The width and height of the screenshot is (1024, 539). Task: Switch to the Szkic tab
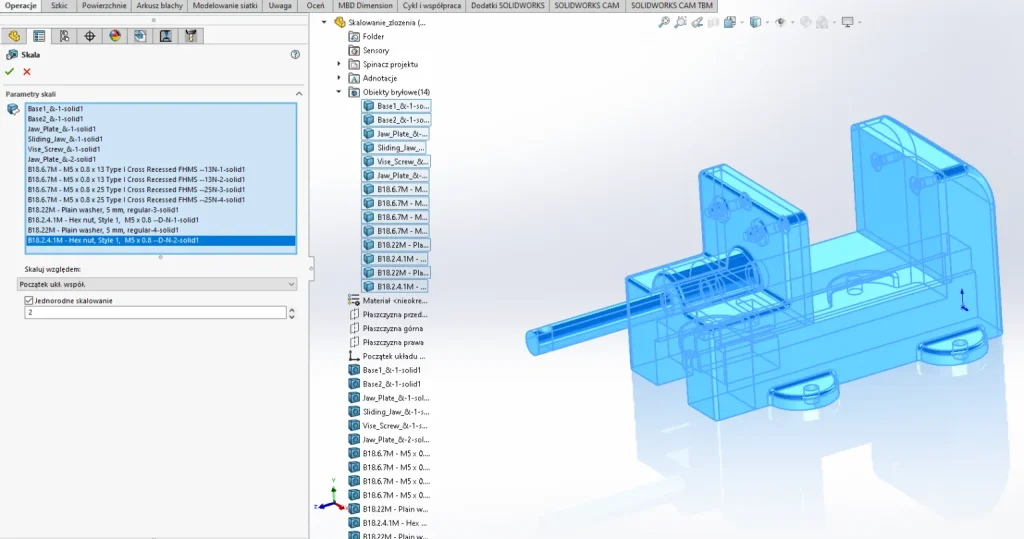point(59,5)
